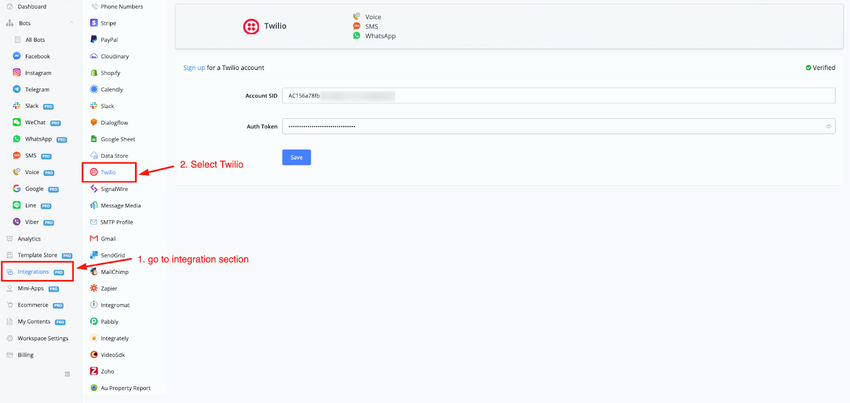The image size is (850, 403).
Task: Select the PayPal integration
Action: 104,40
